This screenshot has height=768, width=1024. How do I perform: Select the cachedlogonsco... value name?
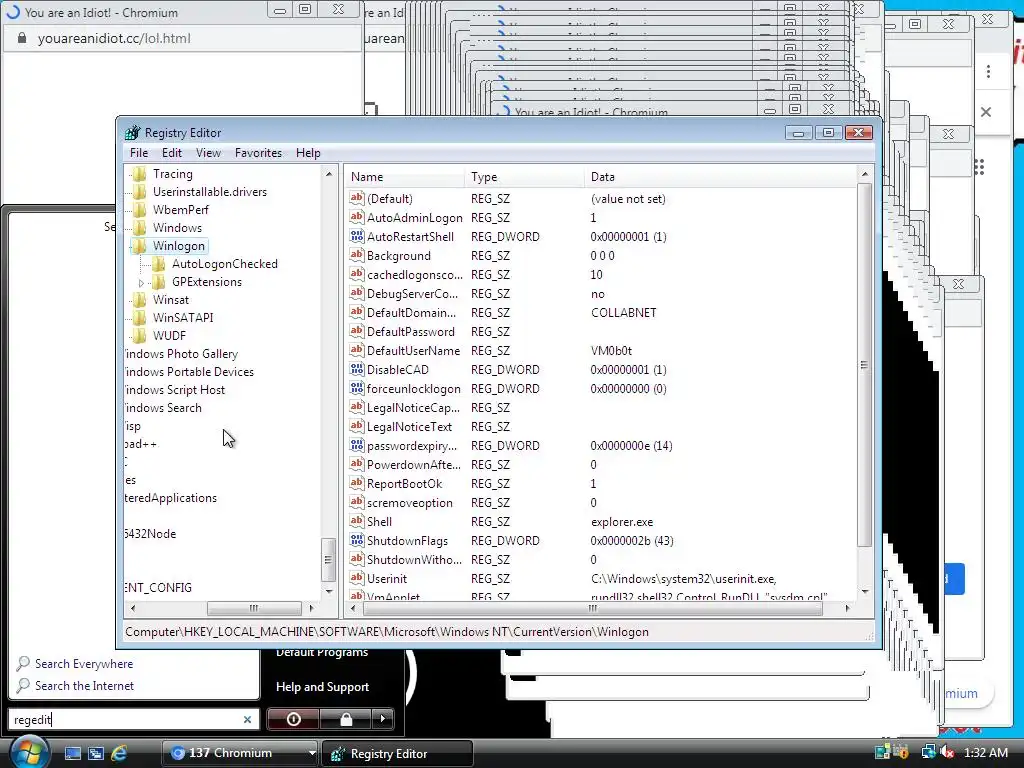pyautogui.click(x=415, y=275)
